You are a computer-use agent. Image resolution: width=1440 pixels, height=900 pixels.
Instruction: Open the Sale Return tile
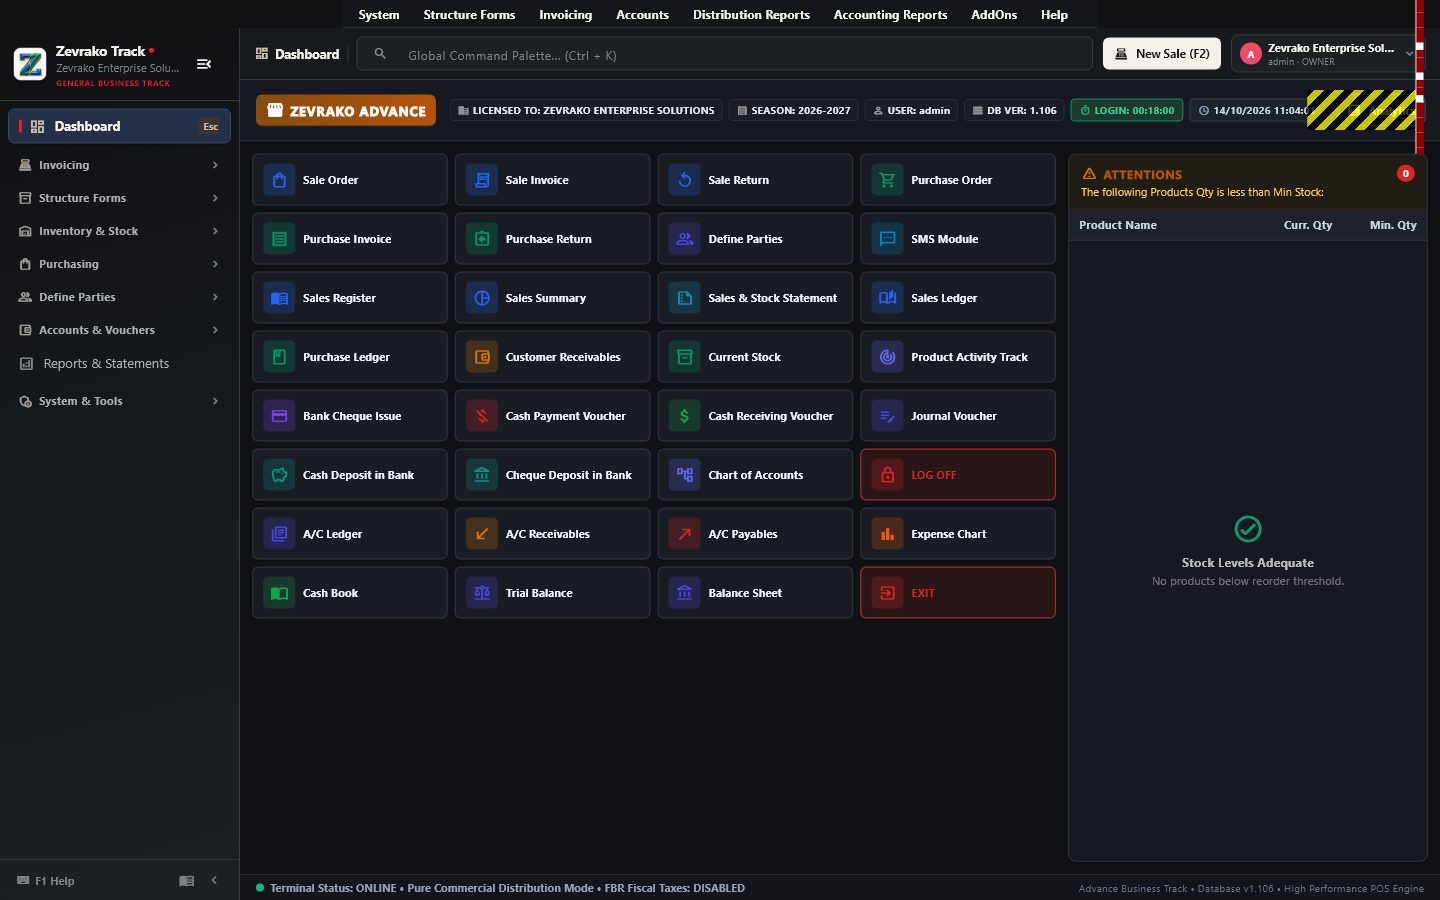click(755, 180)
